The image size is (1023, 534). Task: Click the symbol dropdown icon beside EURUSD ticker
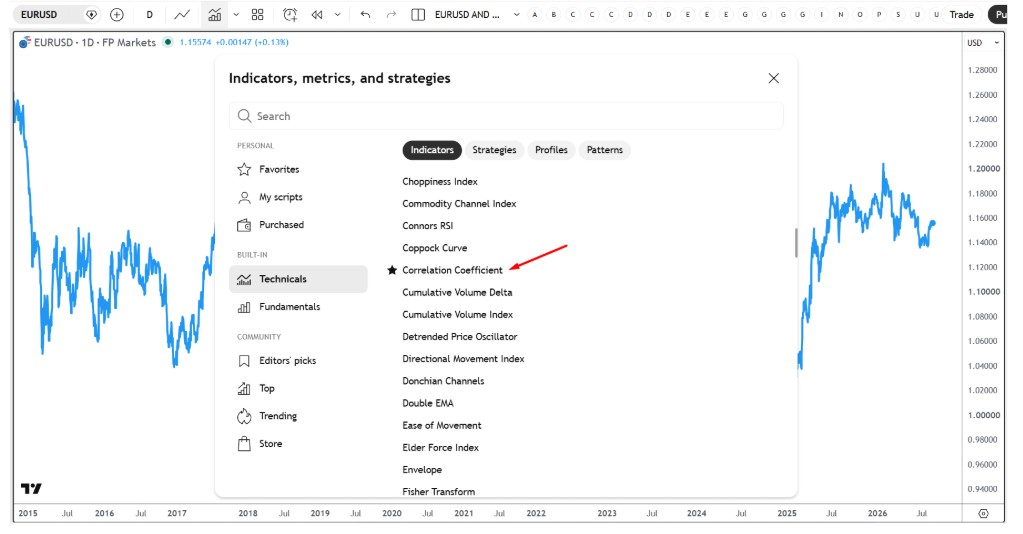tap(91, 14)
